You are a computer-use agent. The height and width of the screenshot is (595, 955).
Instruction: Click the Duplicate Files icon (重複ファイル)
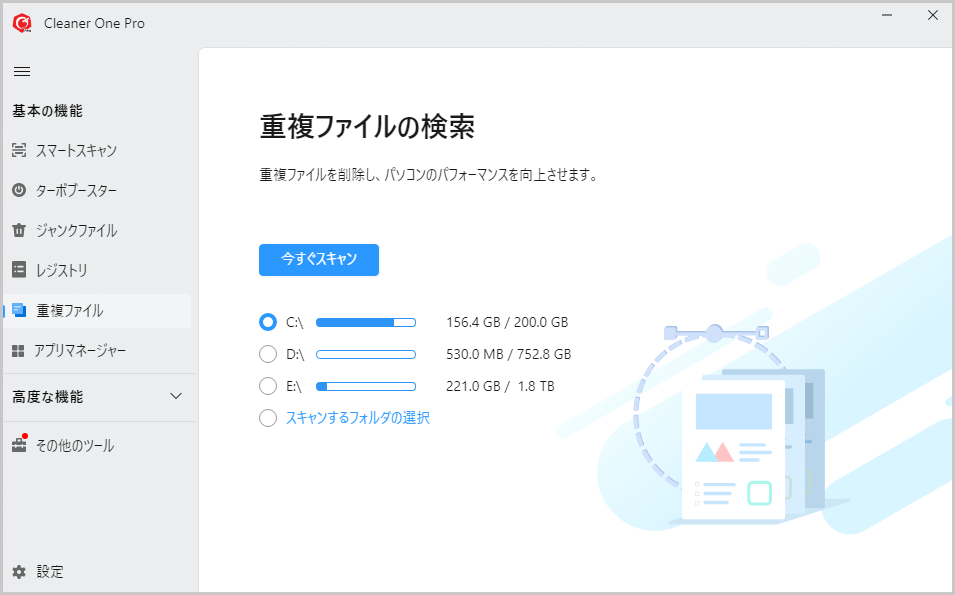[19, 311]
